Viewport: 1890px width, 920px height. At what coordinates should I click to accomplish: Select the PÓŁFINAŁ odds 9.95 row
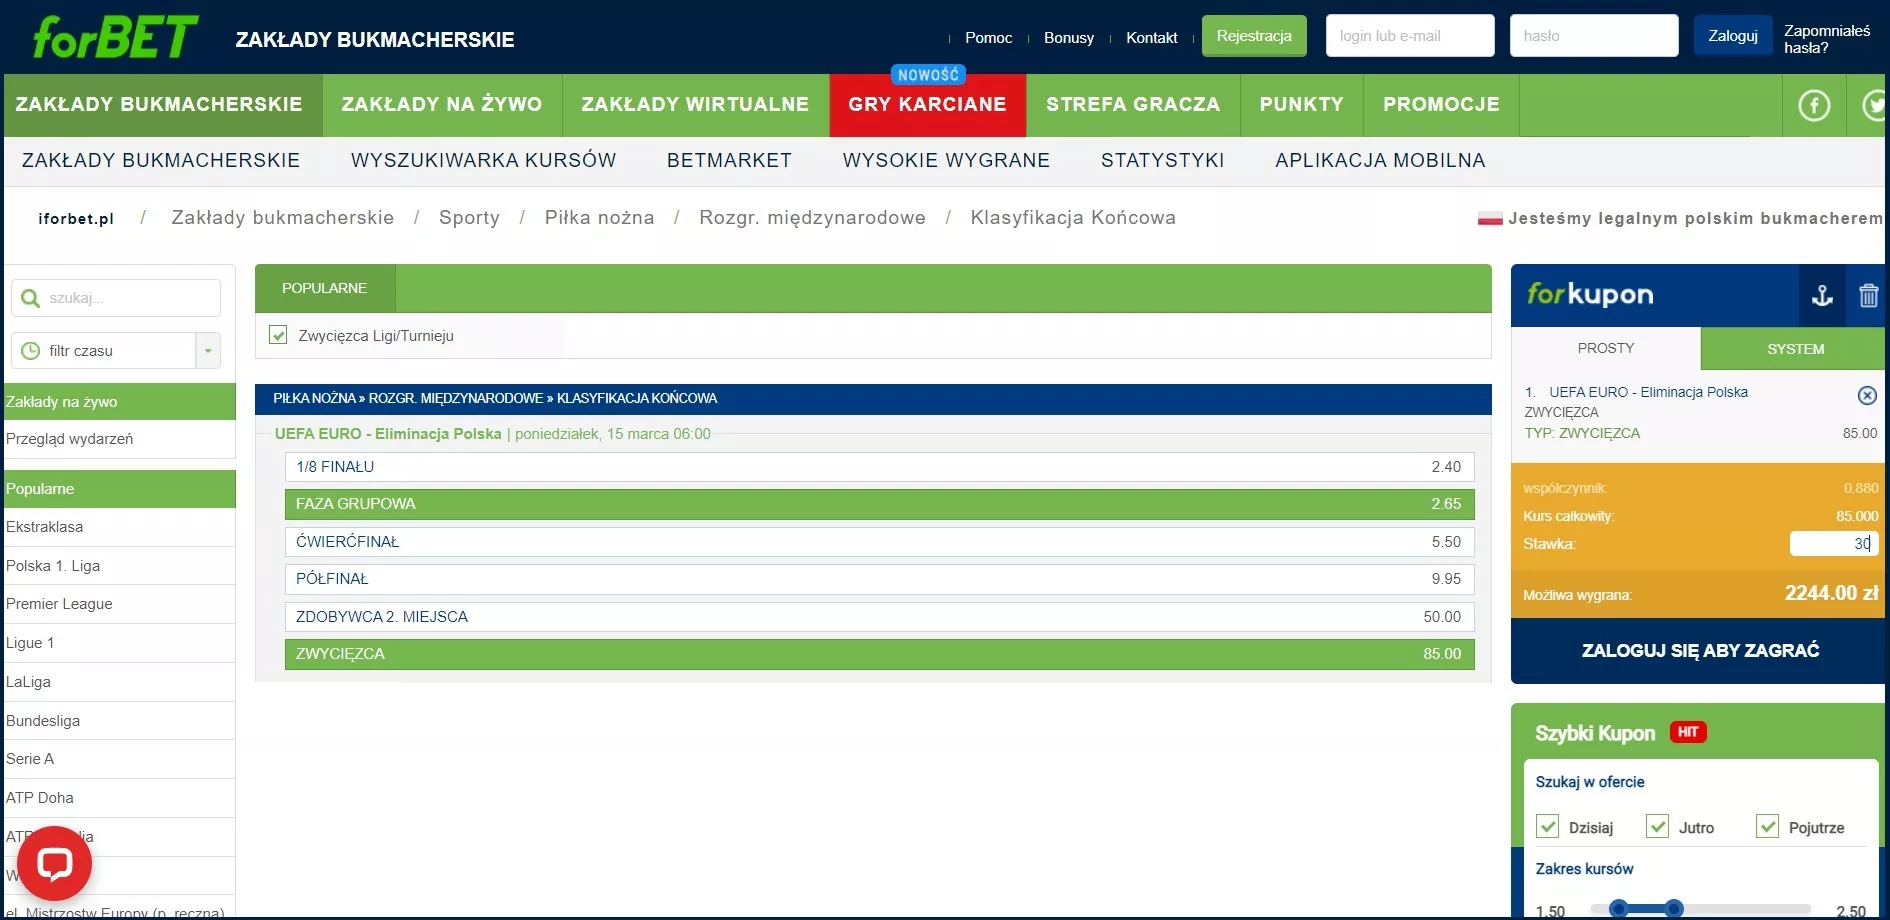click(x=879, y=579)
